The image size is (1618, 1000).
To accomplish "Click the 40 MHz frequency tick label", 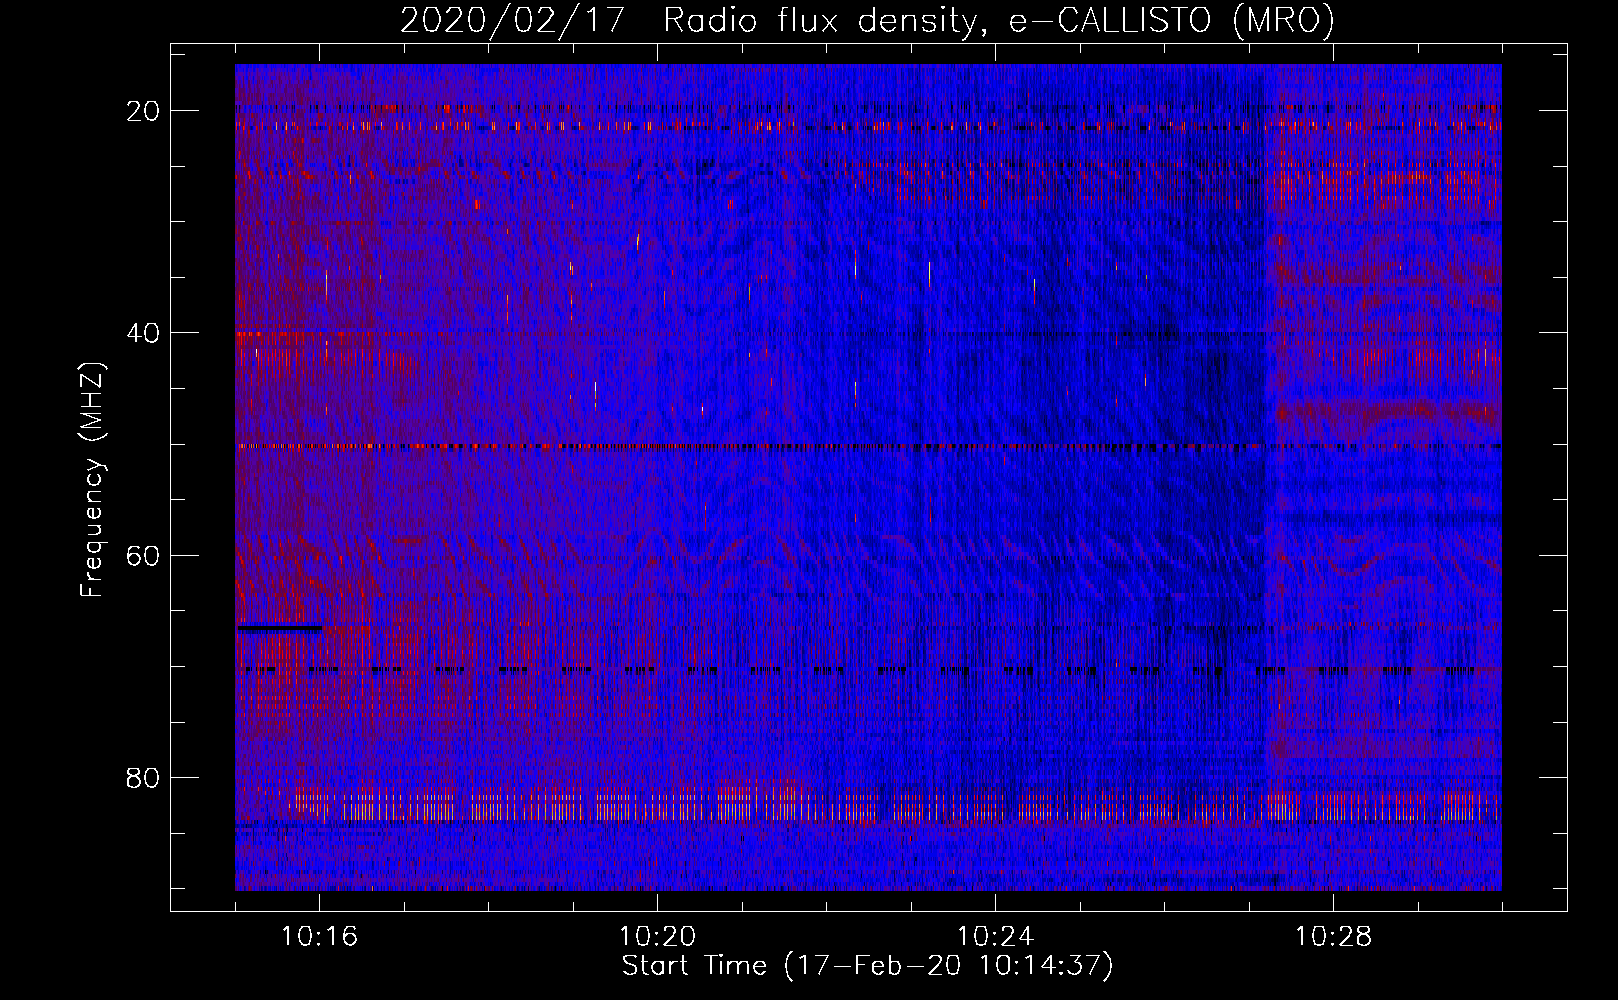I will point(144,333).
